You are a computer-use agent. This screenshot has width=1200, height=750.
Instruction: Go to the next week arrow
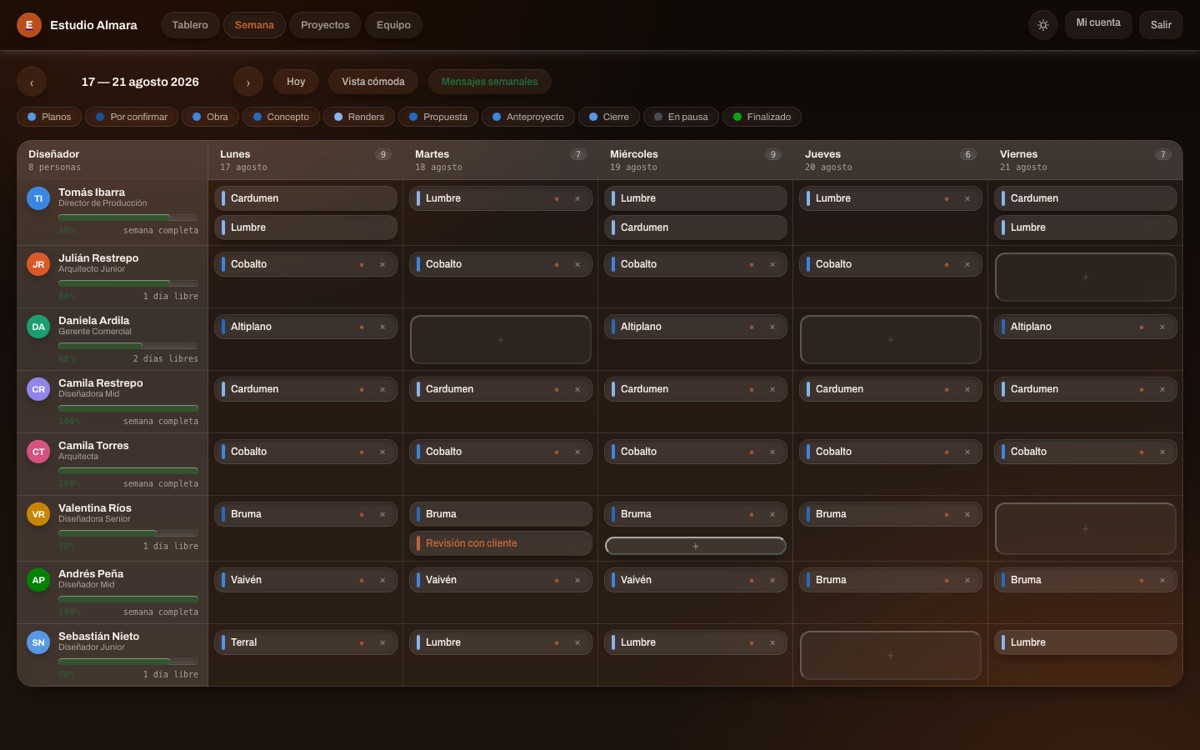coord(248,82)
